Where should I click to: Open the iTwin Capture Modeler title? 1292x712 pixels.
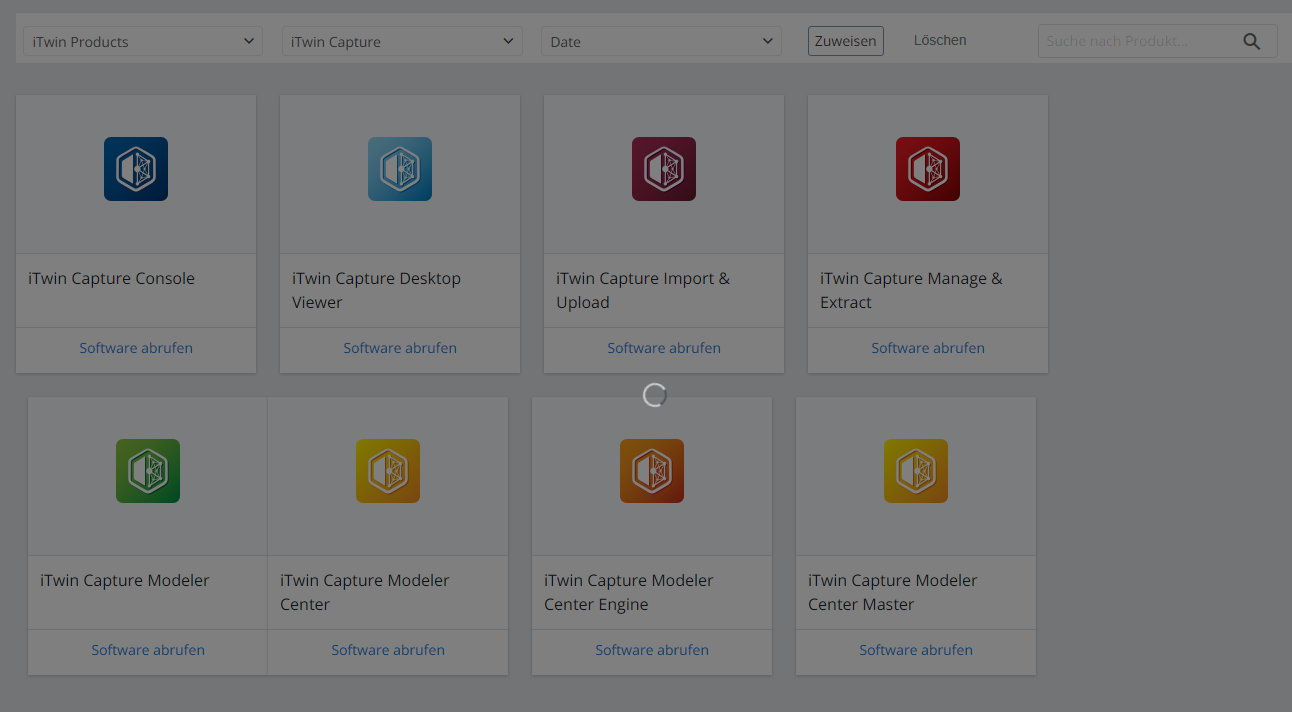125,581
